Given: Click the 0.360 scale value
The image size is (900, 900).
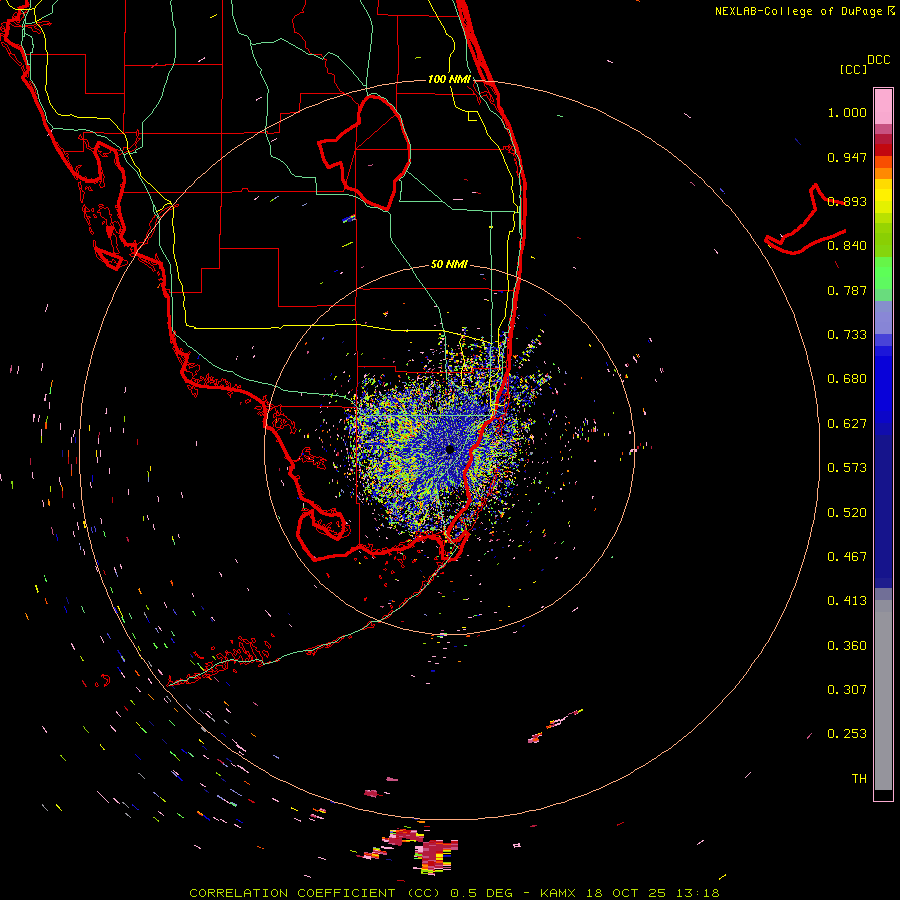Looking at the screenshot, I should pos(847,645).
